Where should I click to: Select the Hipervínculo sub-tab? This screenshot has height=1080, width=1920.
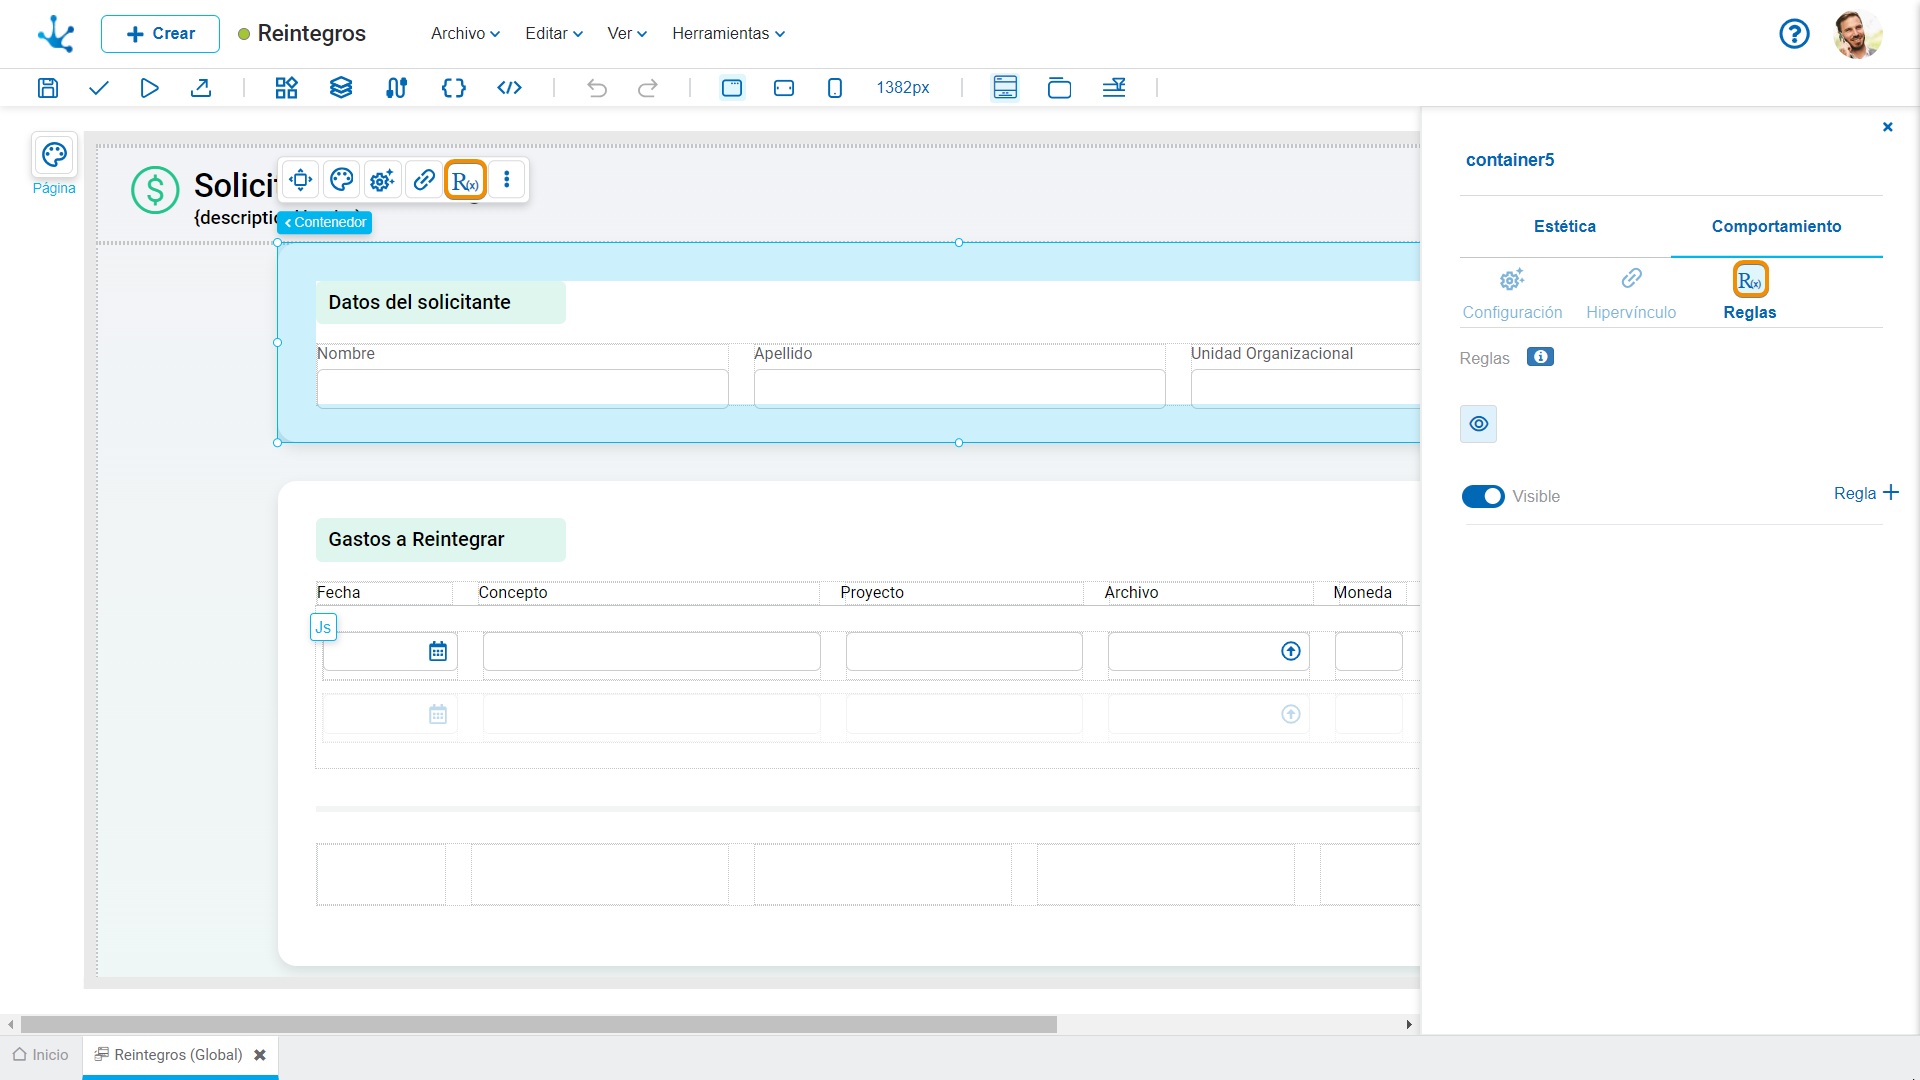1631,294
